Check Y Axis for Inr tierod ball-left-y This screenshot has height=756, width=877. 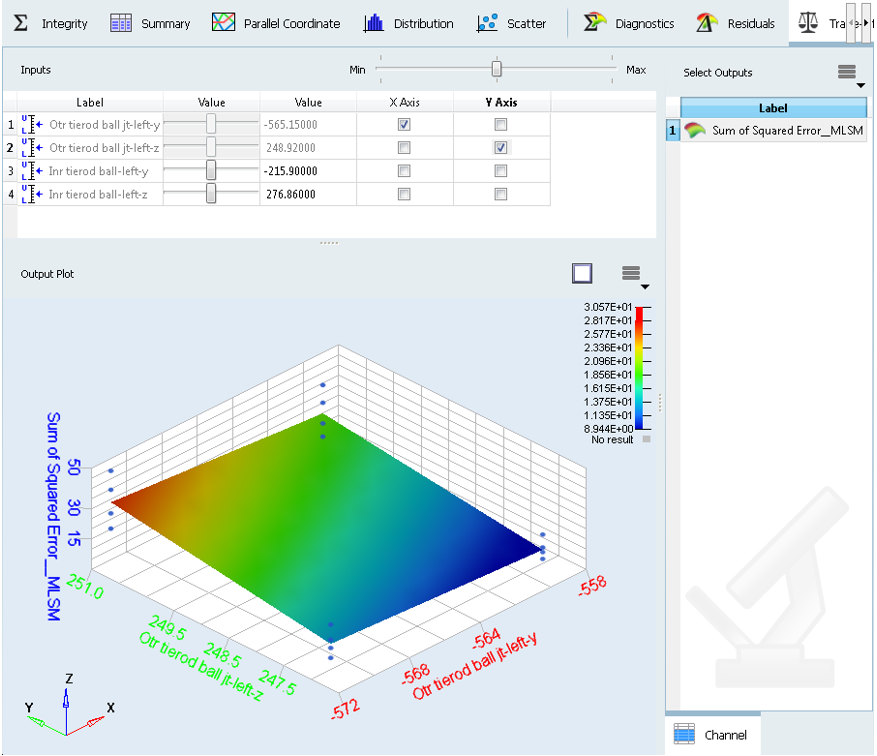[x=501, y=171]
